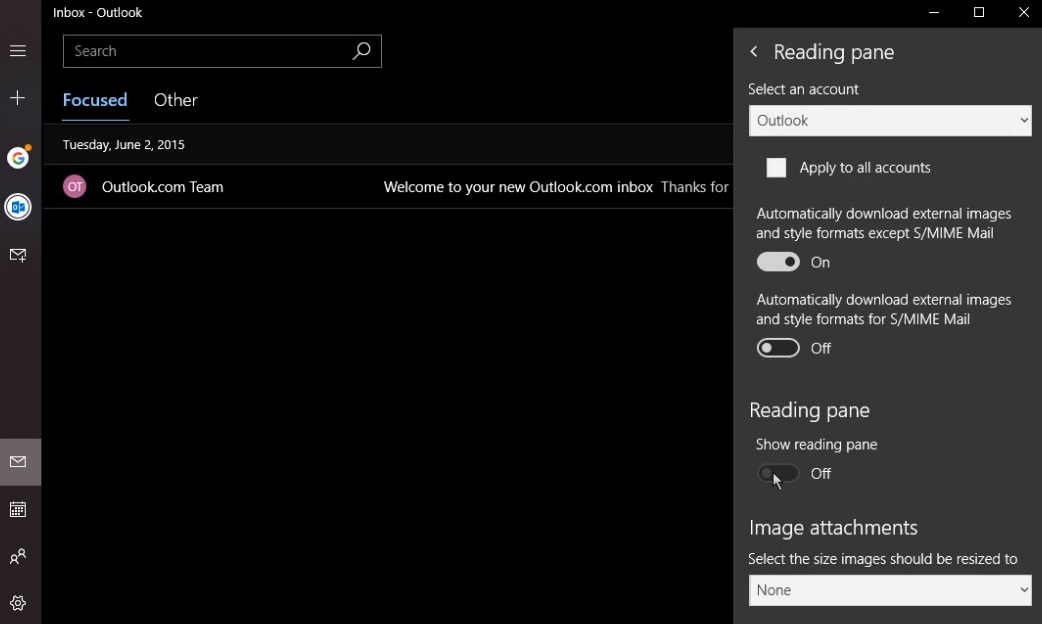This screenshot has height=624, width=1042.
Task: Open the People contacts icon
Action: 18,556
